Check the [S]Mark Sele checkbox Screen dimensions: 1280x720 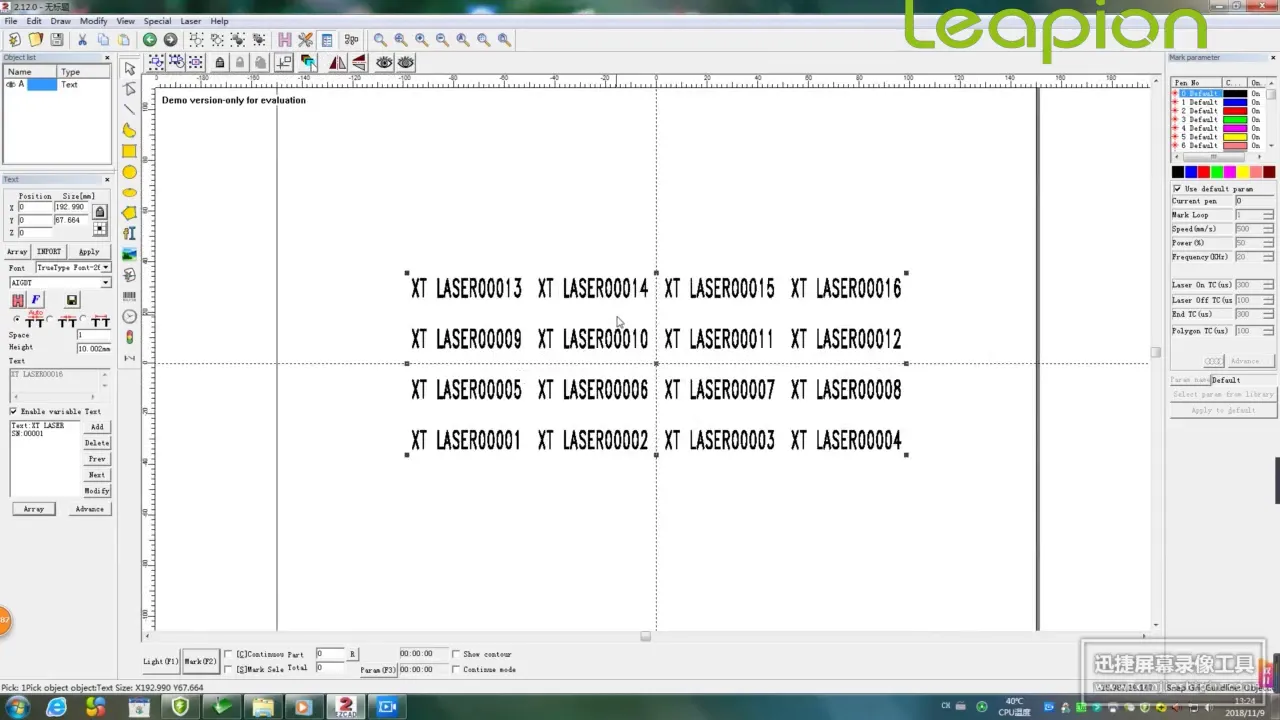point(228,669)
